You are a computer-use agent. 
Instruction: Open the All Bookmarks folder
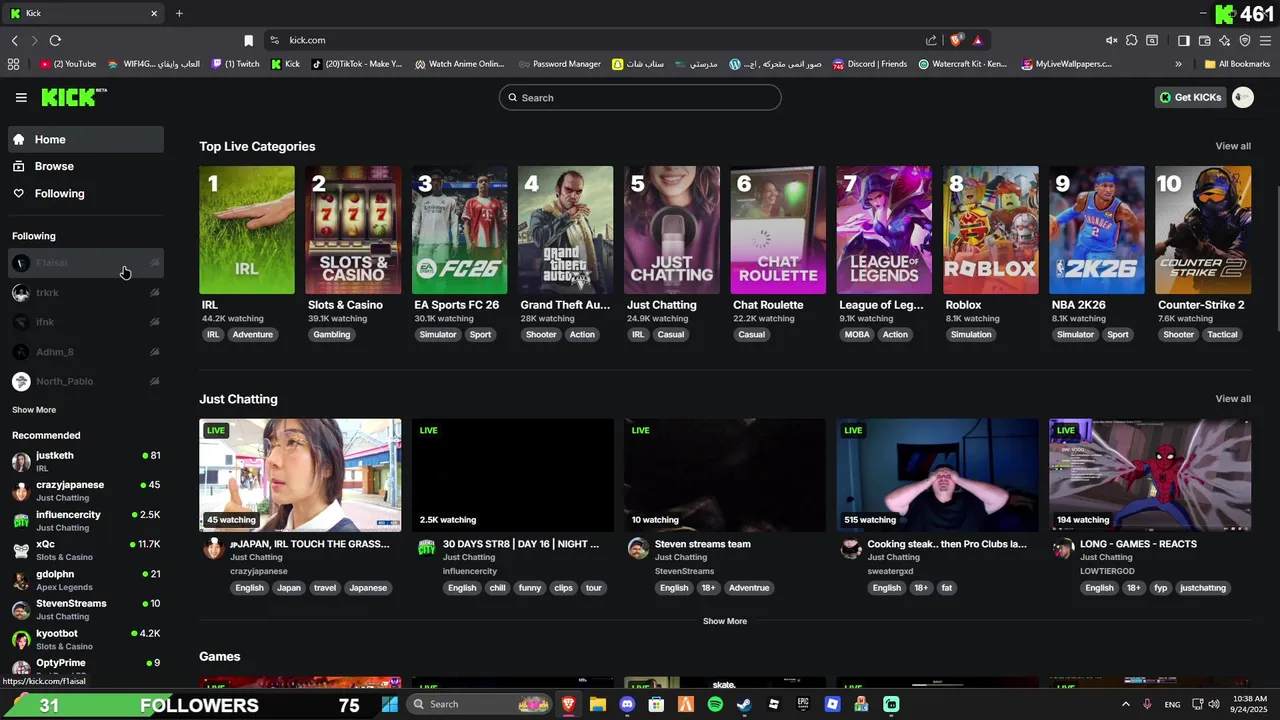(1237, 64)
